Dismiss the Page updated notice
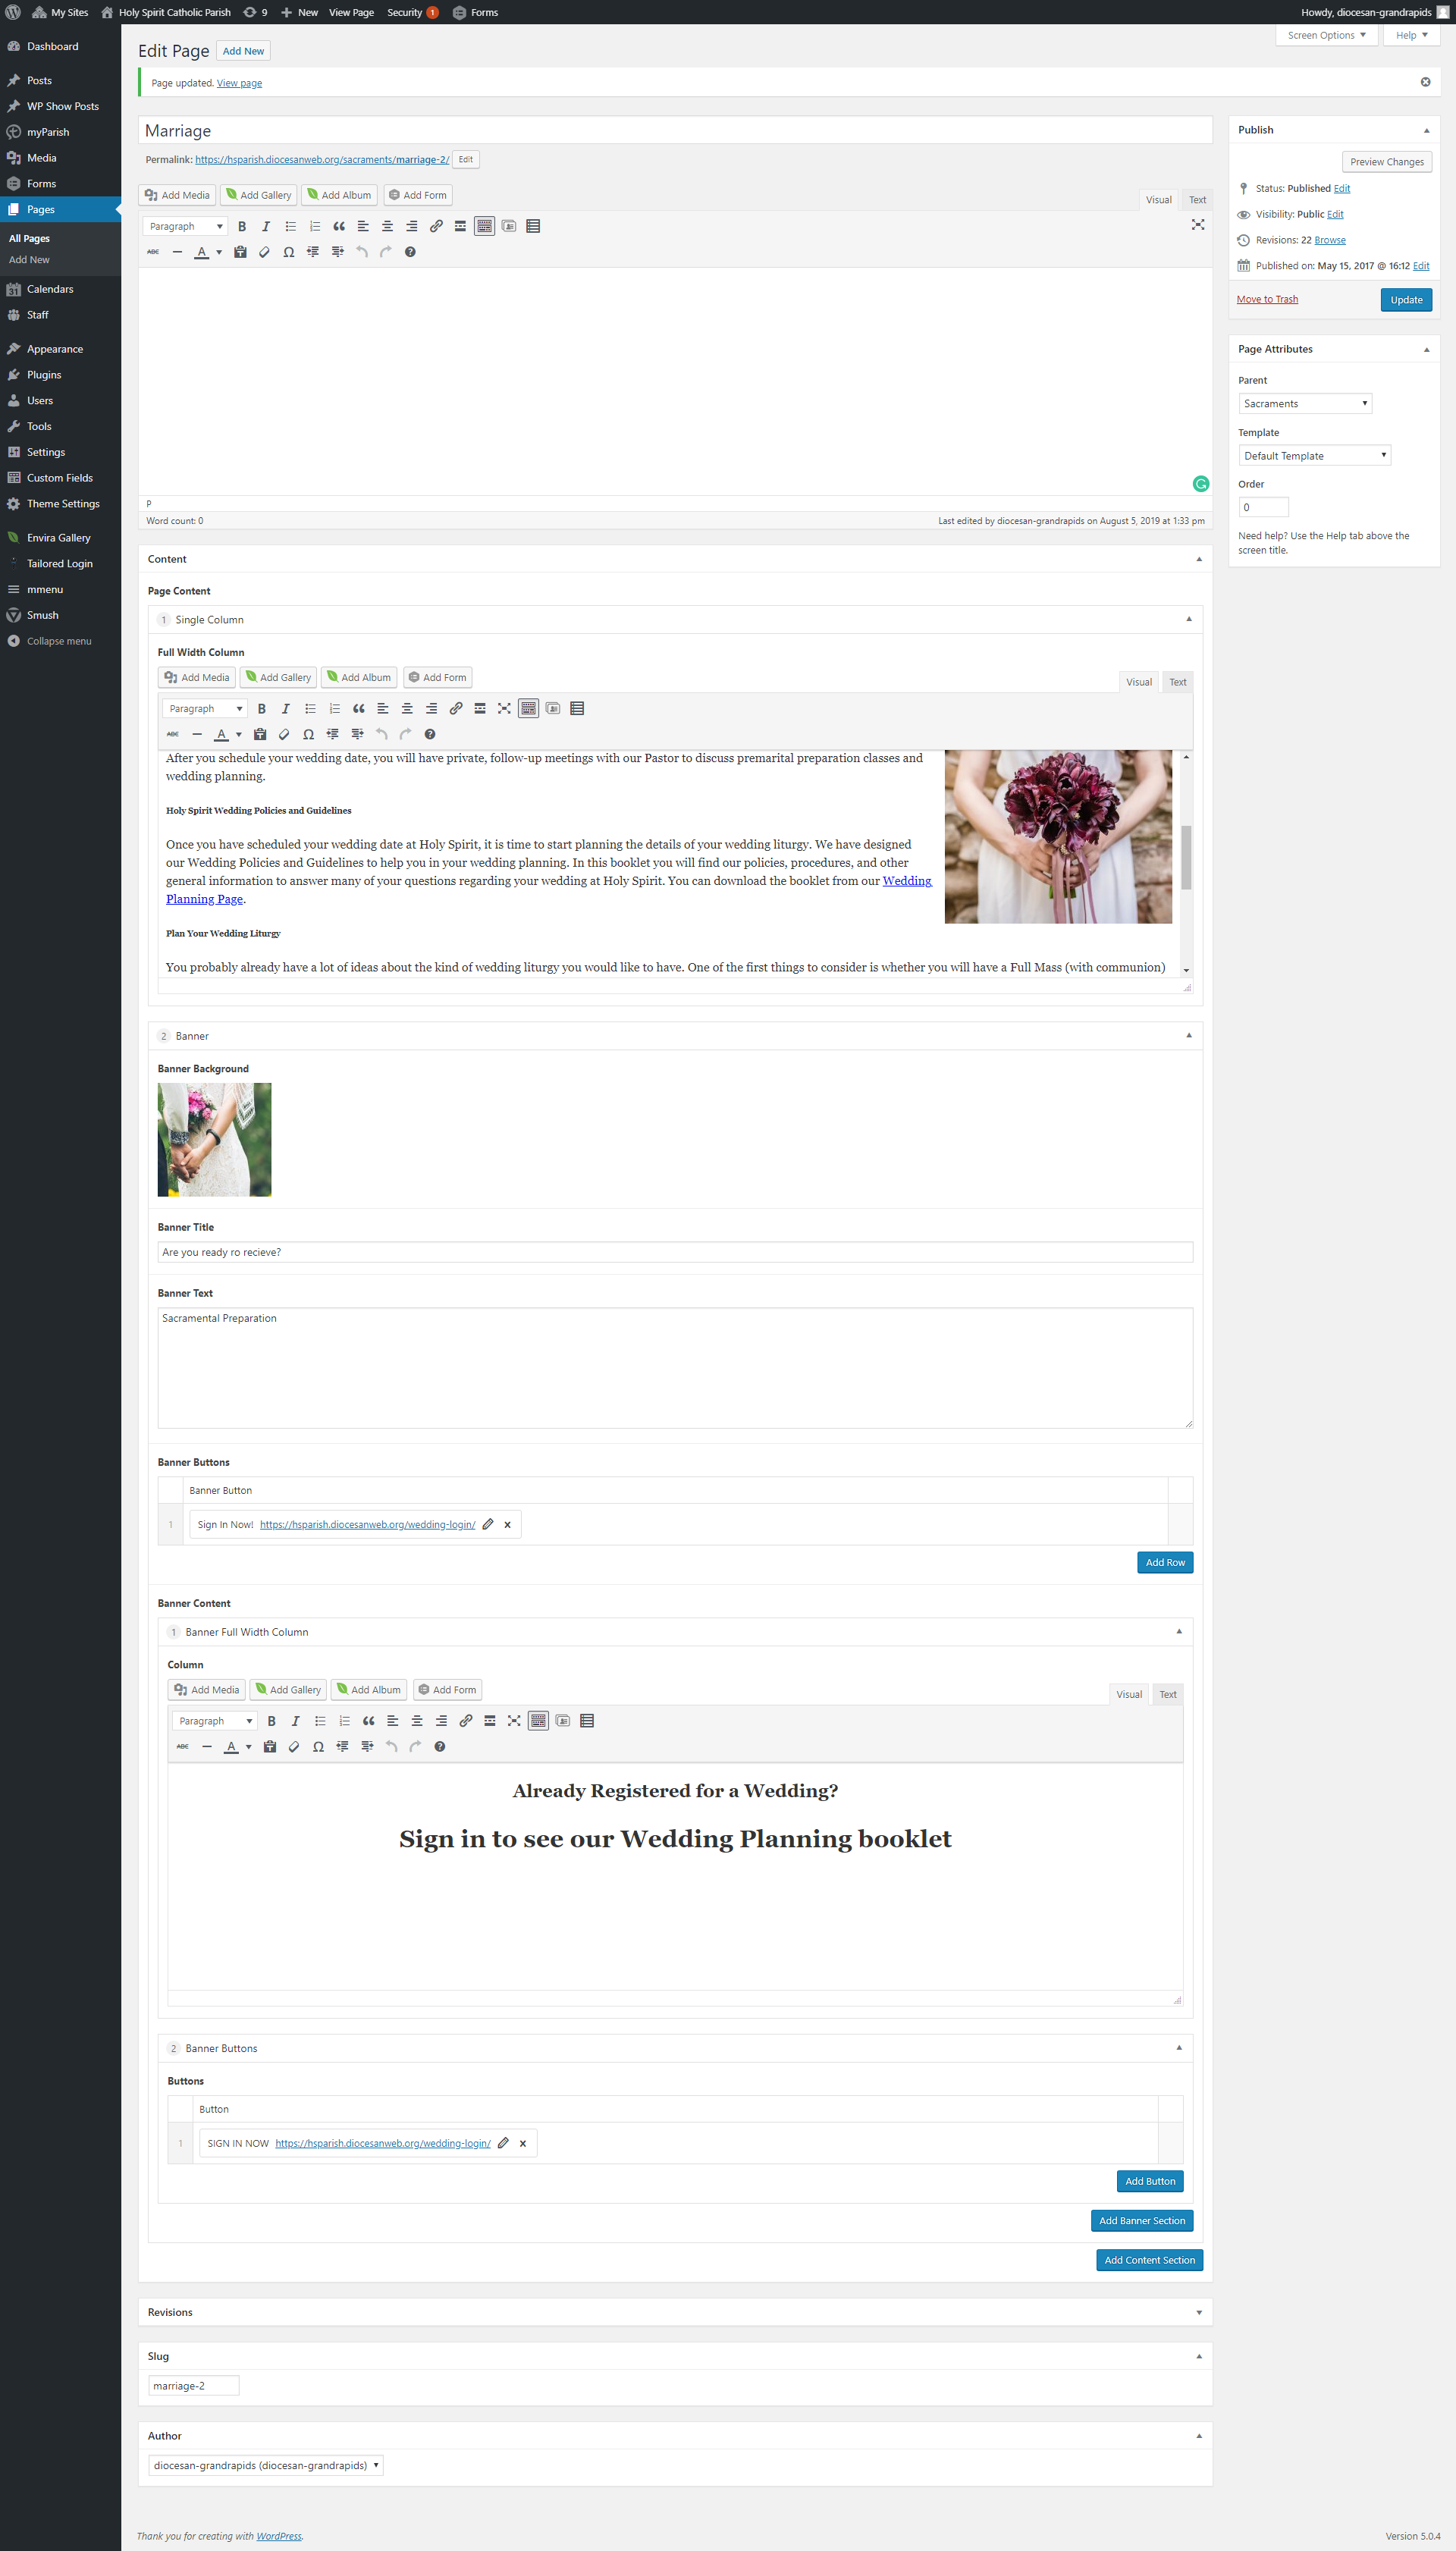 point(1425,82)
